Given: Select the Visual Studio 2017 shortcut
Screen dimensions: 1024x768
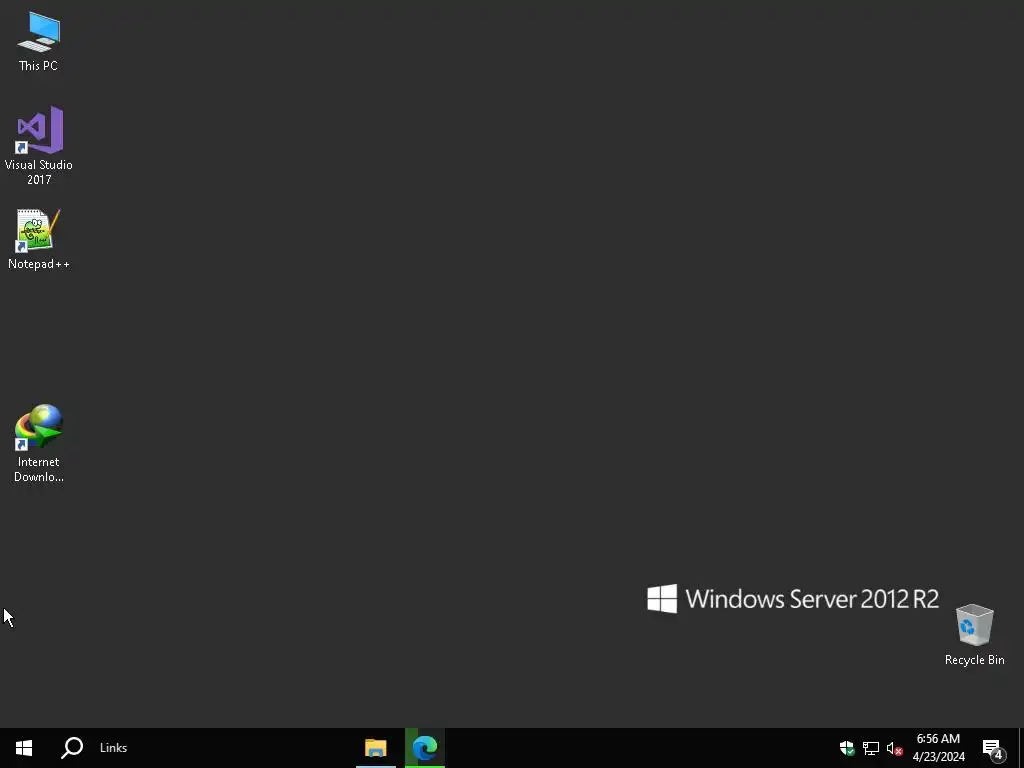Looking at the screenshot, I should (39, 145).
